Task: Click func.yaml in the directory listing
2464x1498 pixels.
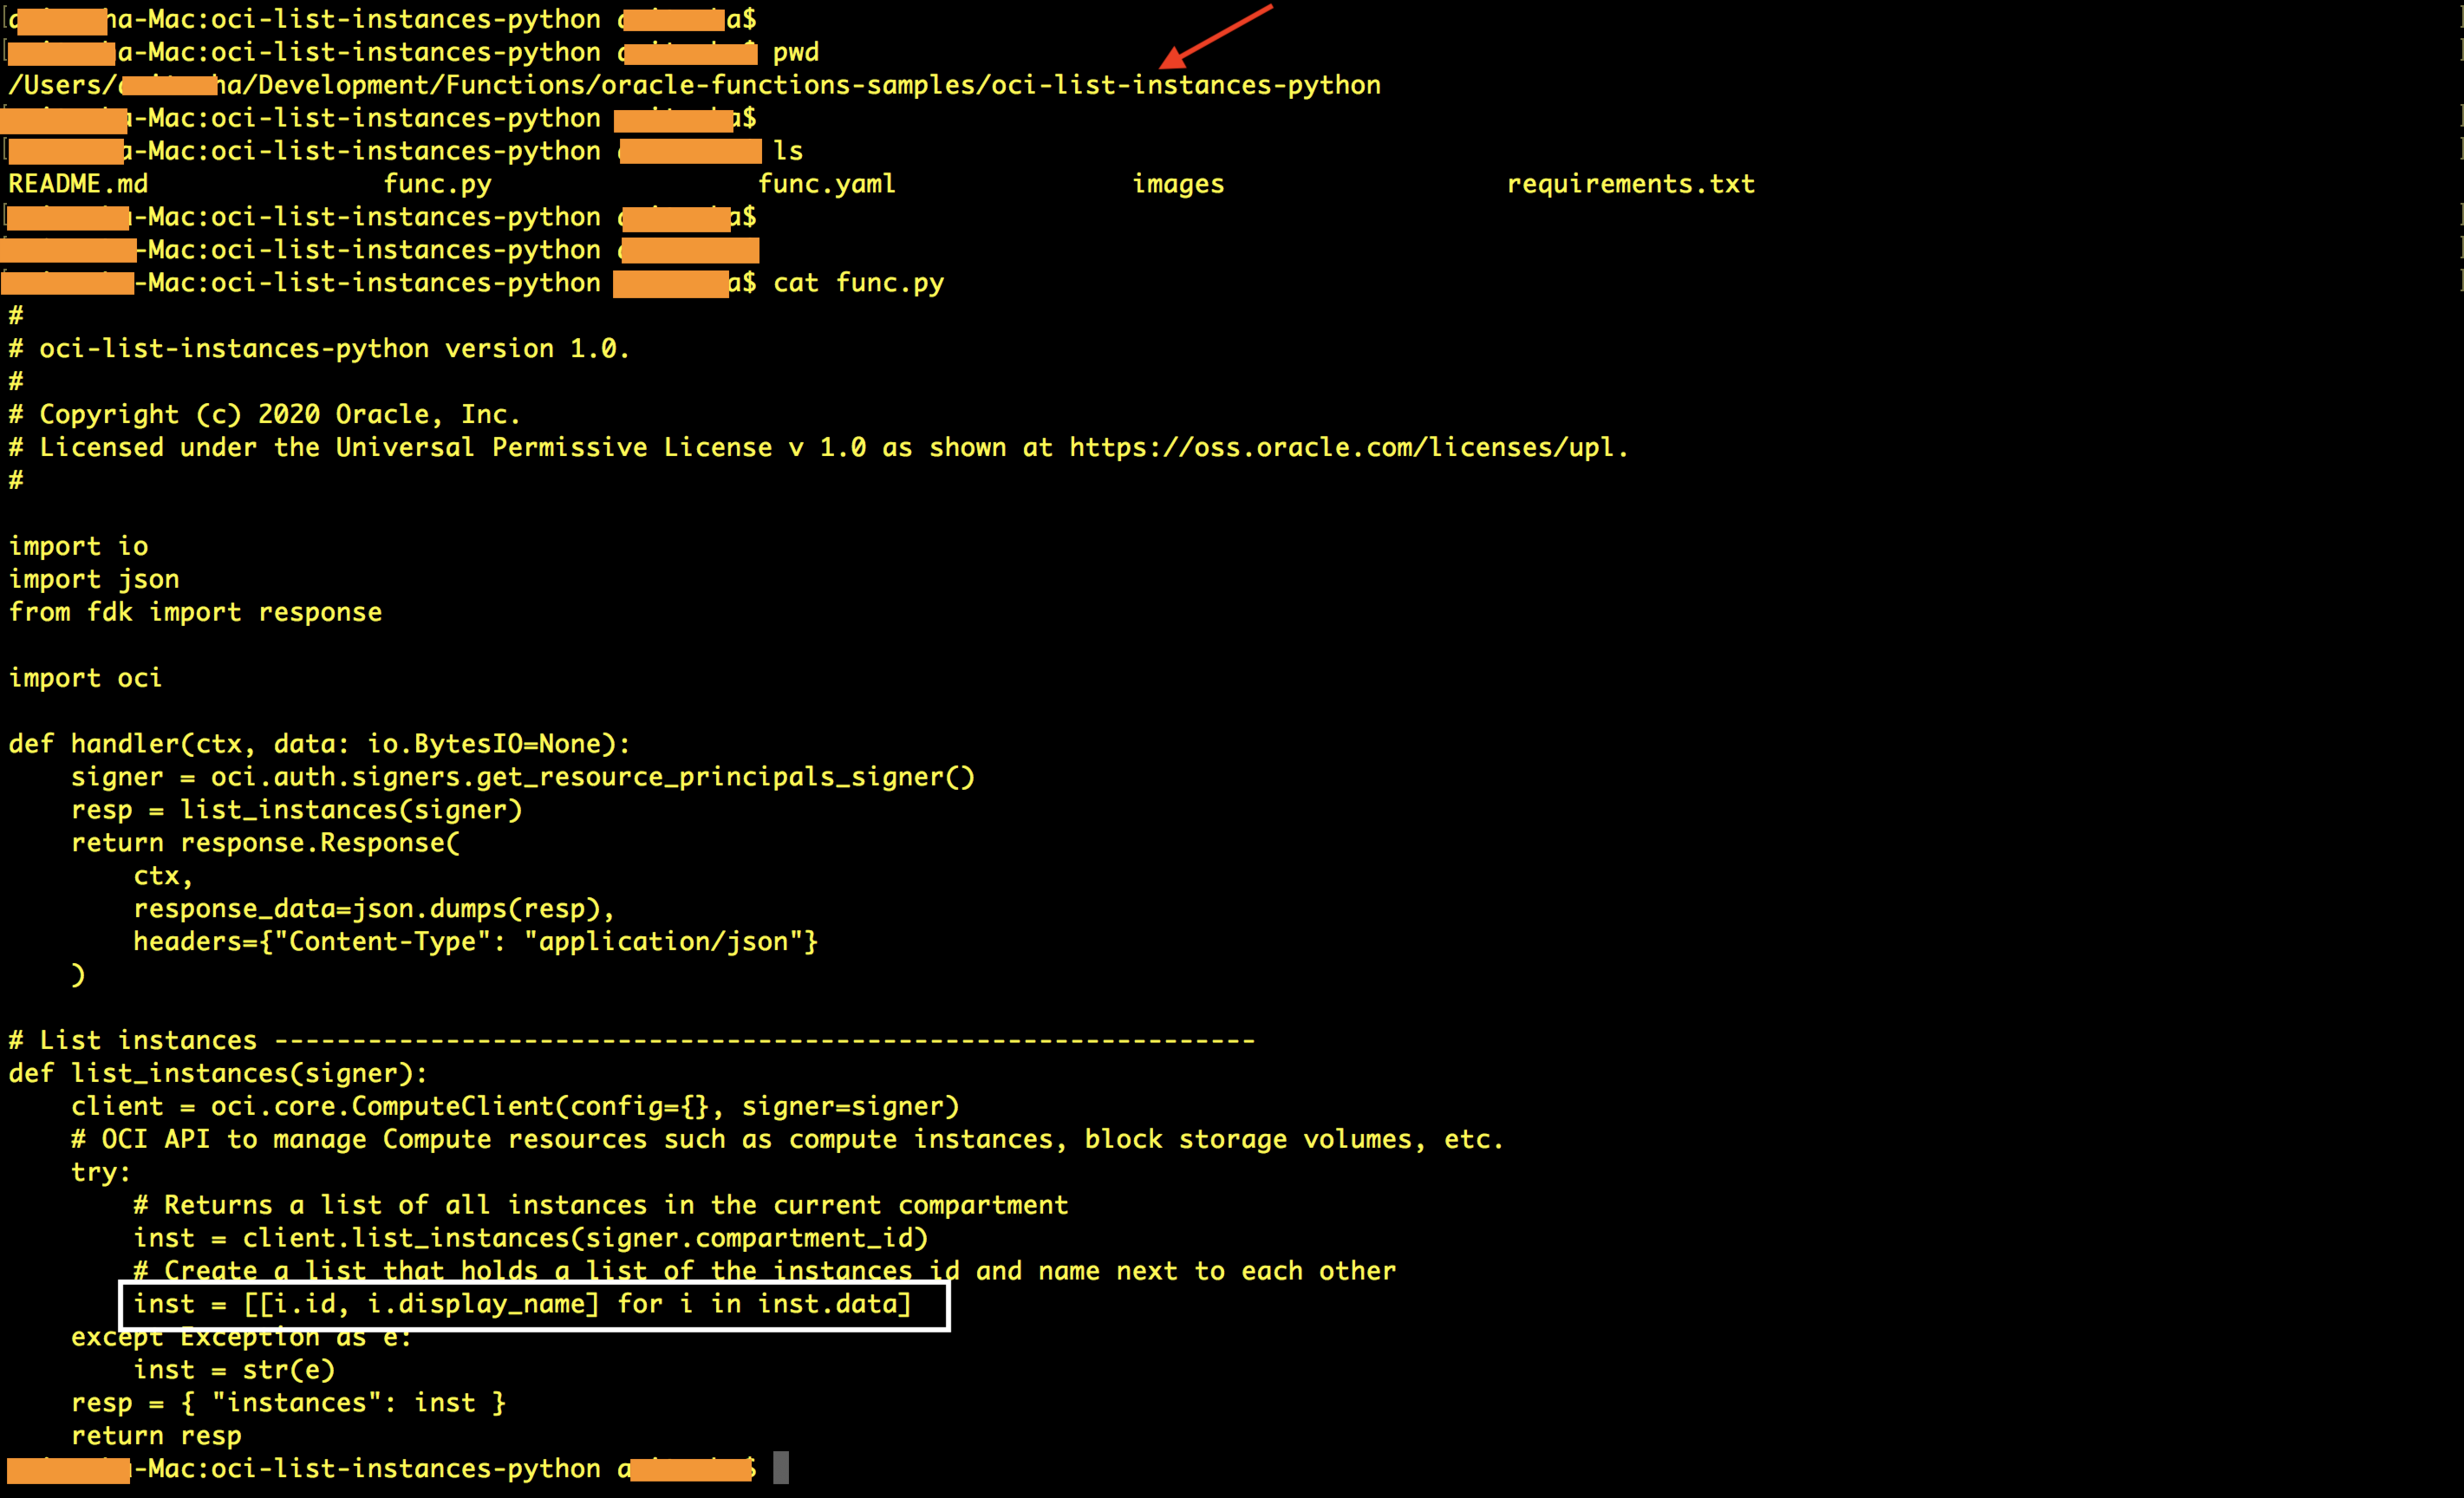Action: [x=826, y=184]
